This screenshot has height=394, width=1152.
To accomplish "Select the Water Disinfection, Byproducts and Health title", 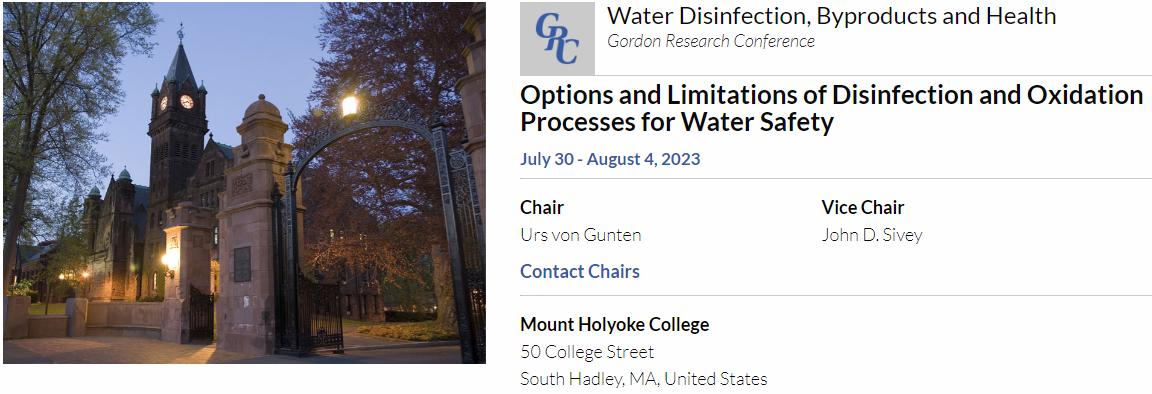I will [832, 15].
